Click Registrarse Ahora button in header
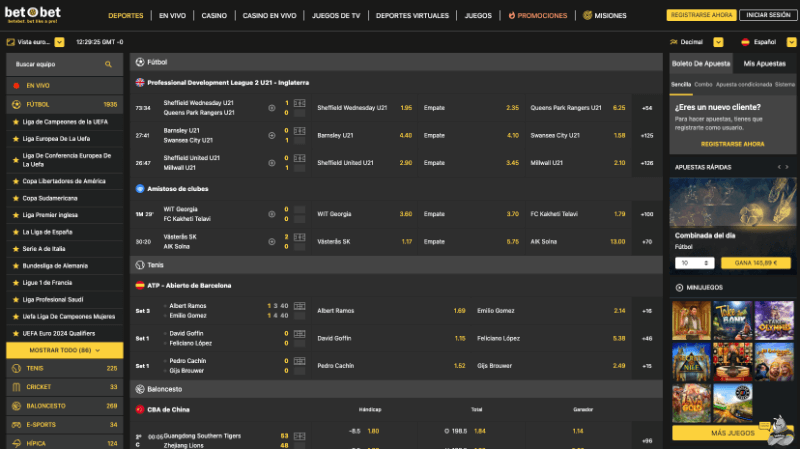This screenshot has width=800, height=449. [702, 15]
